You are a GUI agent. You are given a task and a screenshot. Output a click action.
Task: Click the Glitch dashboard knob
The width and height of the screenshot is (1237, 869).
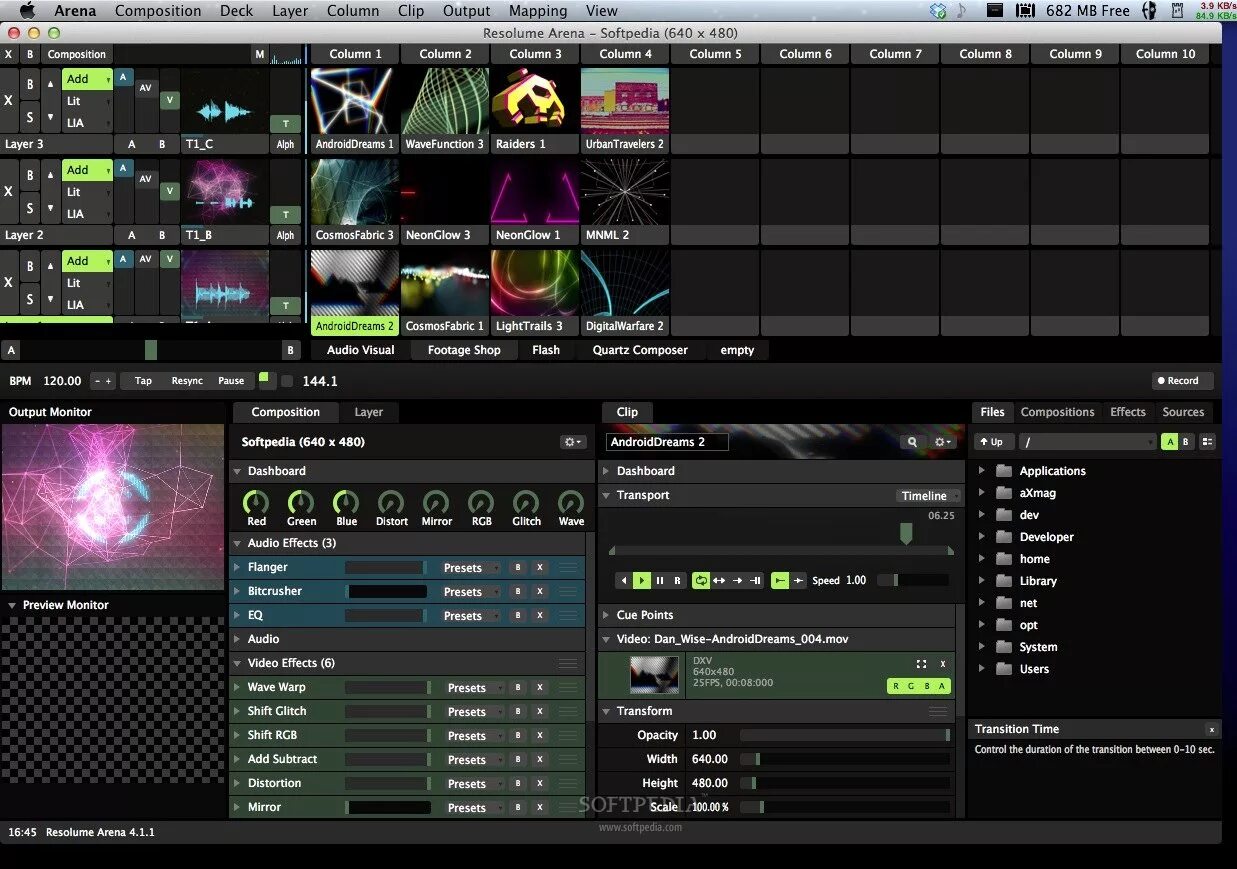[x=526, y=503]
